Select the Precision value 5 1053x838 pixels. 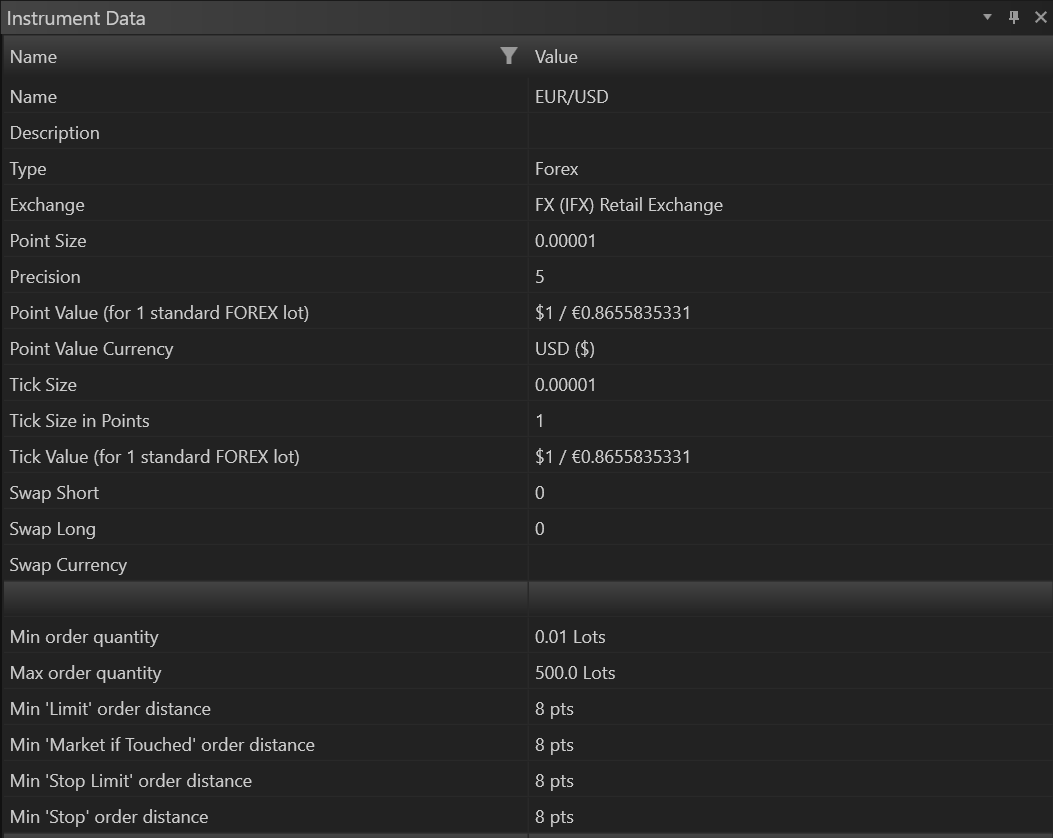click(540, 277)
